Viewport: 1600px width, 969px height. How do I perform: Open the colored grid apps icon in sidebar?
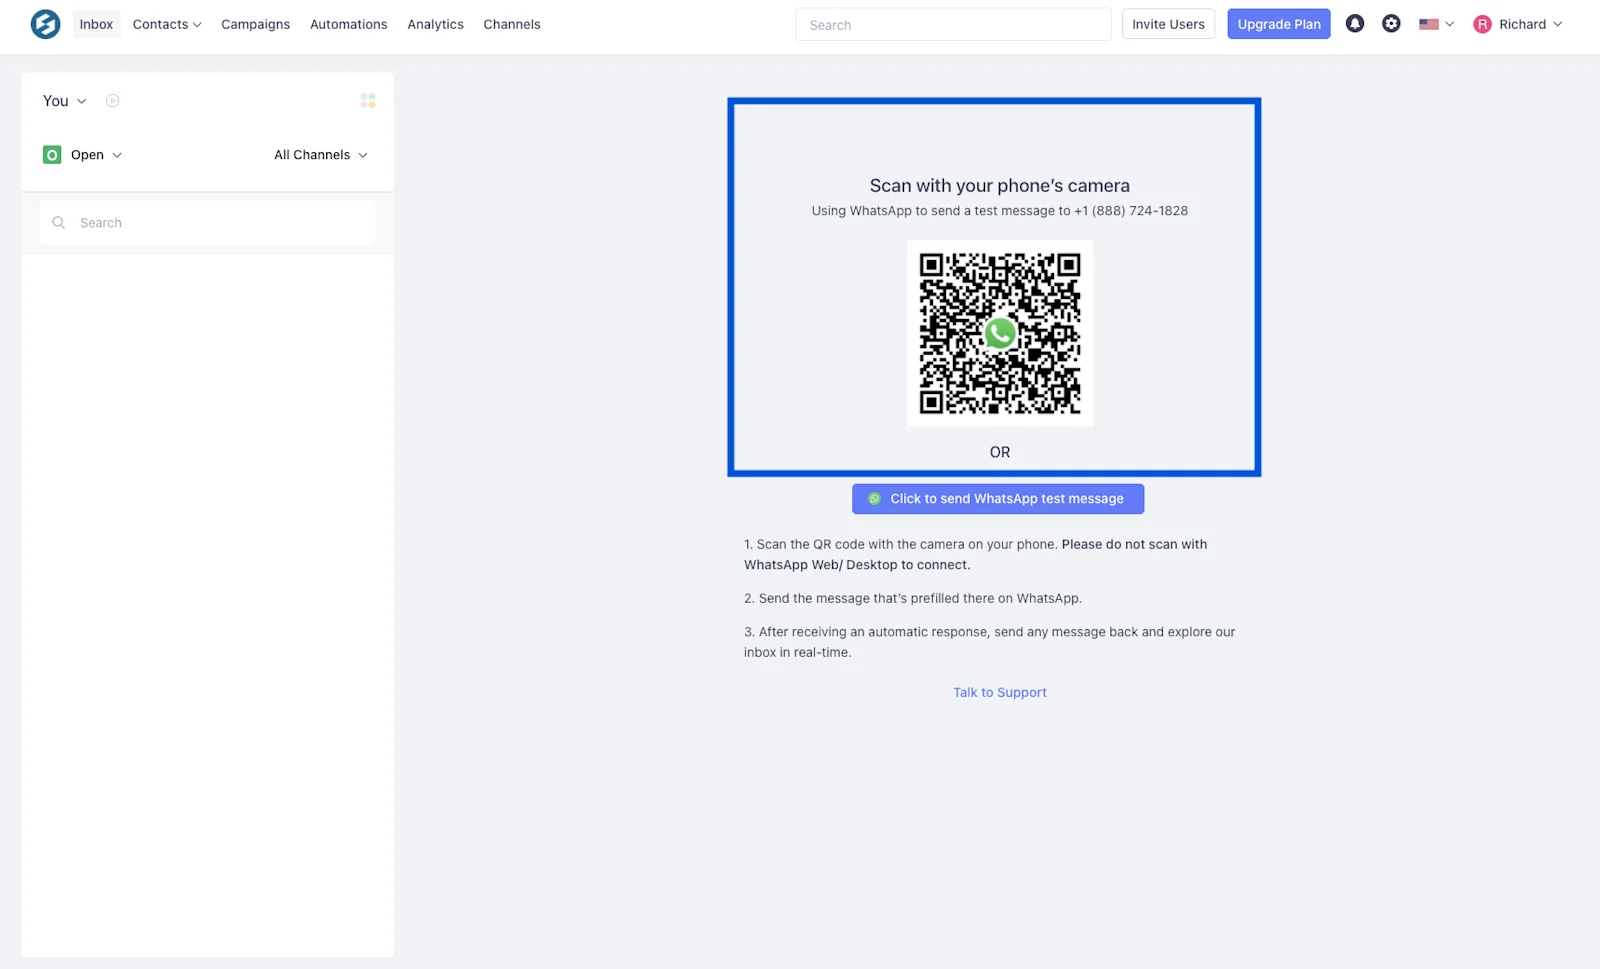(367, 100)
